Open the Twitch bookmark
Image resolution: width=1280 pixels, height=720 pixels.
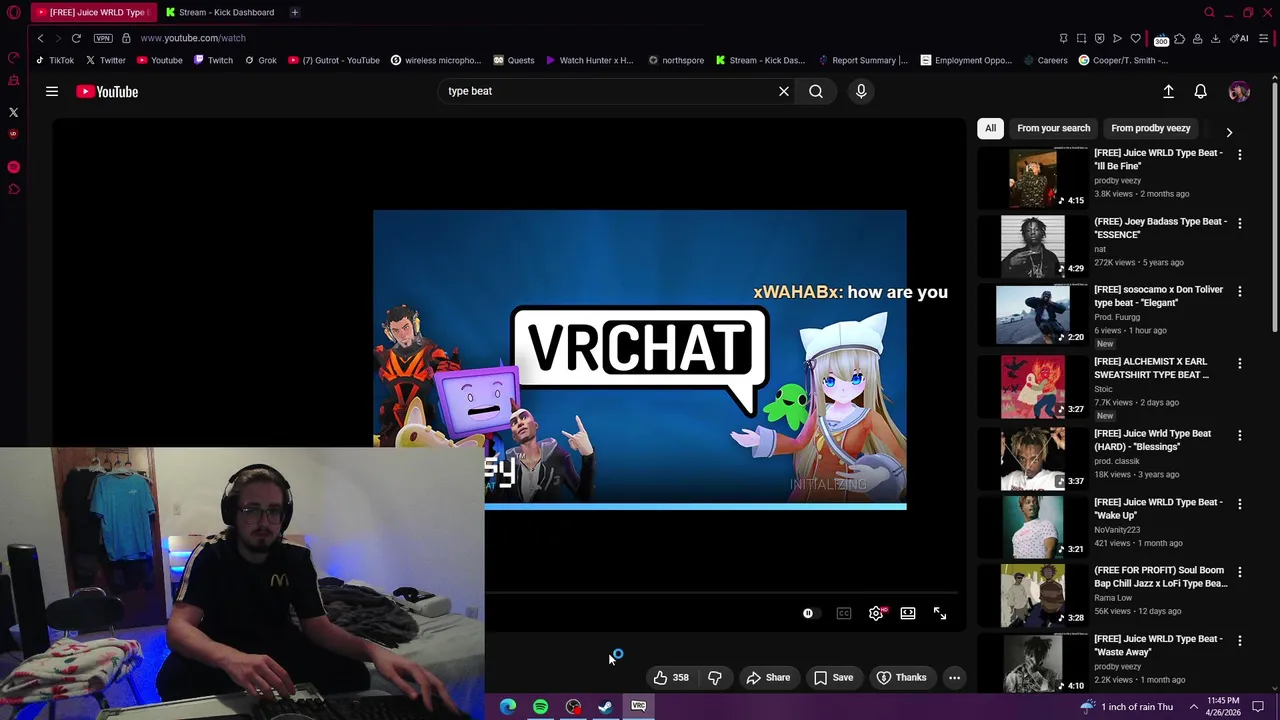point(213,60)
